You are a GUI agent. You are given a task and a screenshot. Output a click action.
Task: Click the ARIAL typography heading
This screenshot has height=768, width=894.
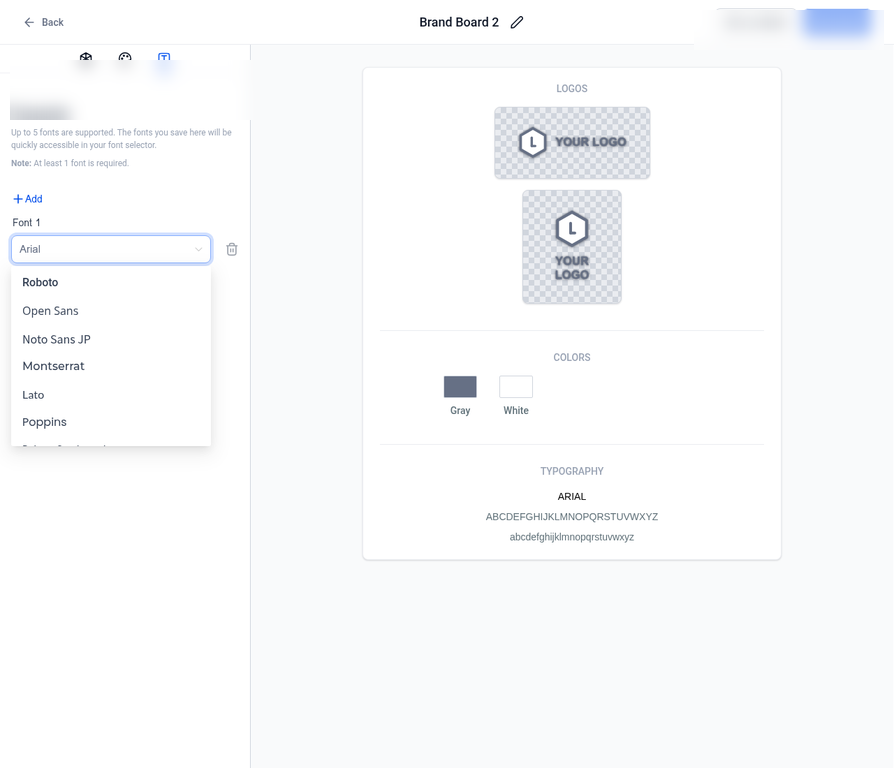coord(572,497)
